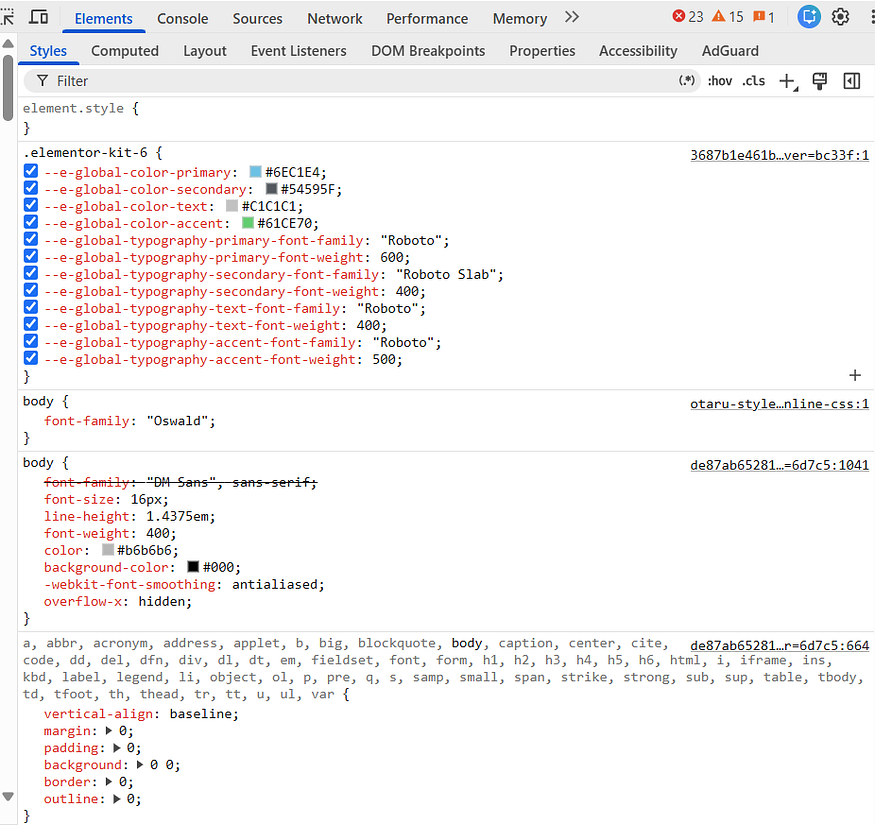The height and width of the screenshot is (825, 875).
Task: Open the #000 background-color swatch
Action: pyautogui.click(x=193, y=567)
